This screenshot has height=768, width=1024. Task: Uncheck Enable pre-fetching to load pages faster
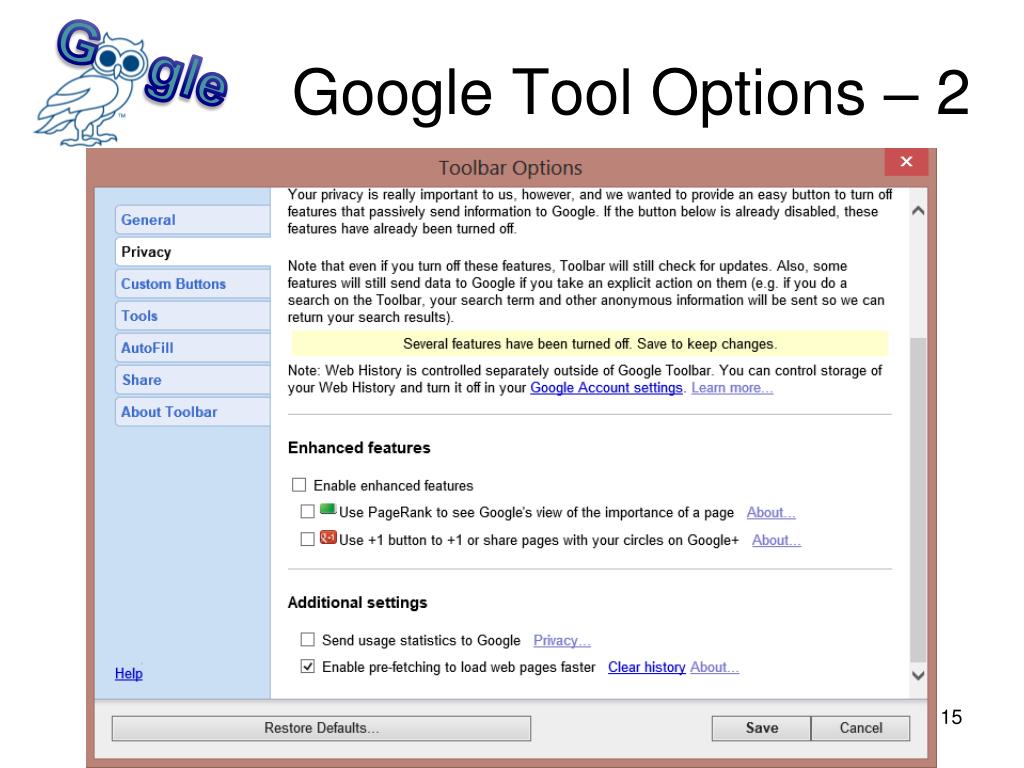(x=308, y=666)
